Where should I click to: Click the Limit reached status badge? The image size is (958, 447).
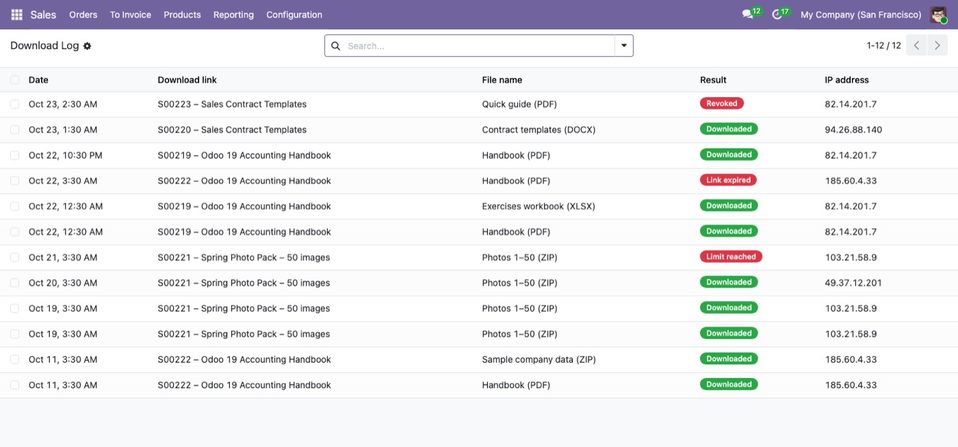point(731,257)
